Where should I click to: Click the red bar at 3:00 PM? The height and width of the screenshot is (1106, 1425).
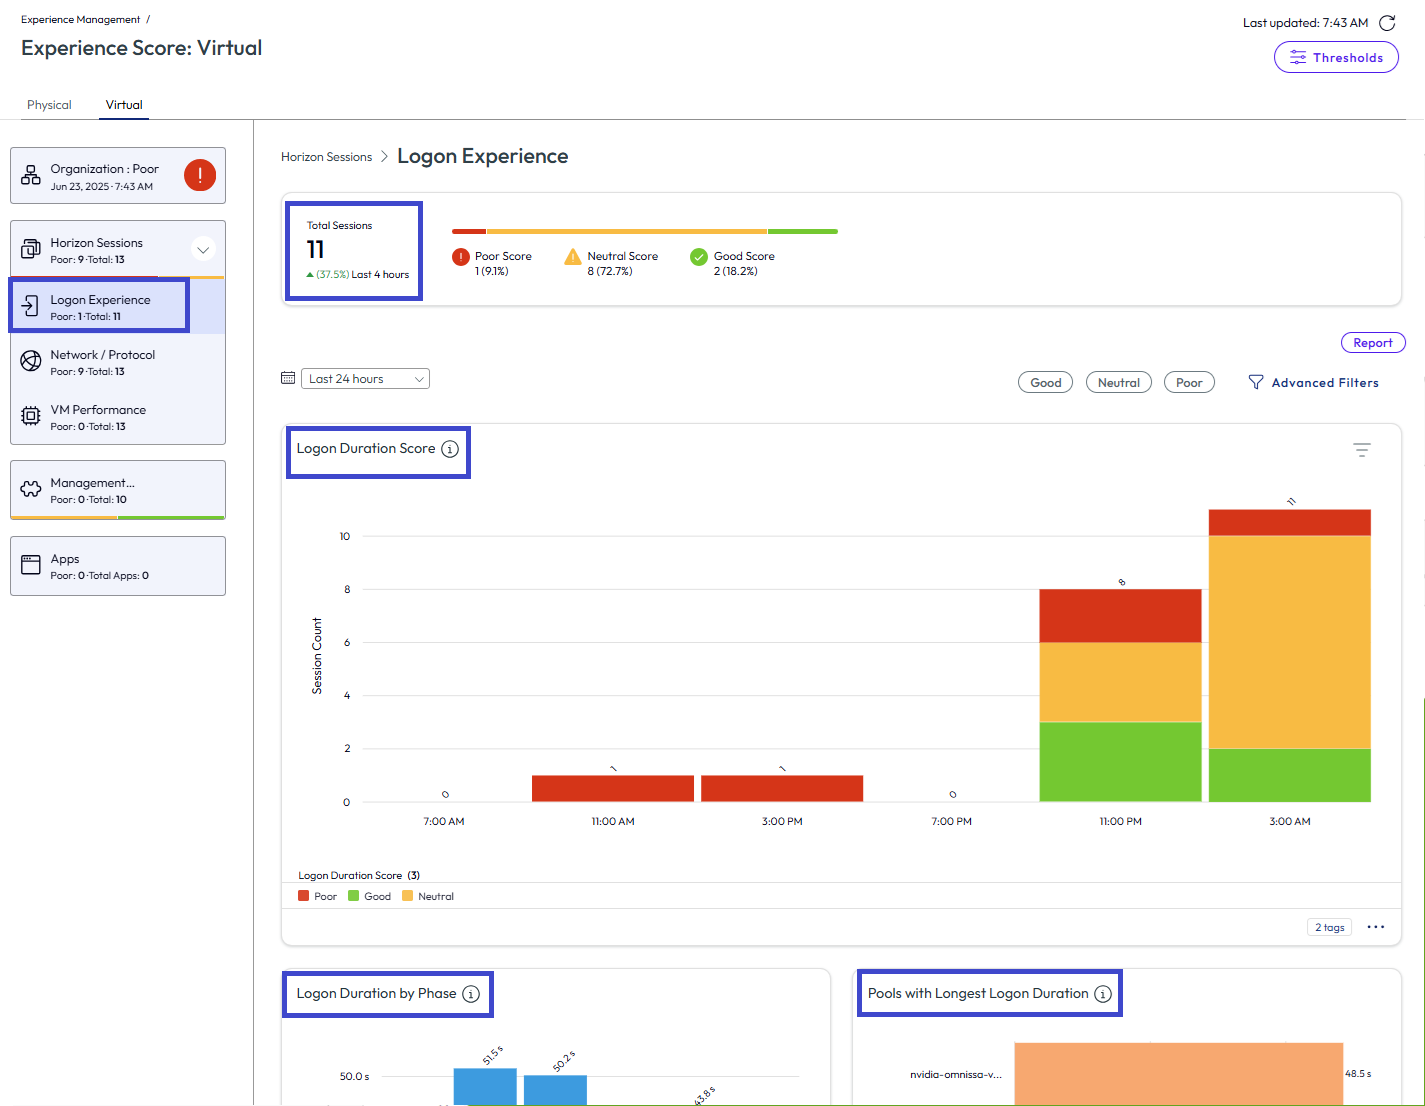point(782,788)
